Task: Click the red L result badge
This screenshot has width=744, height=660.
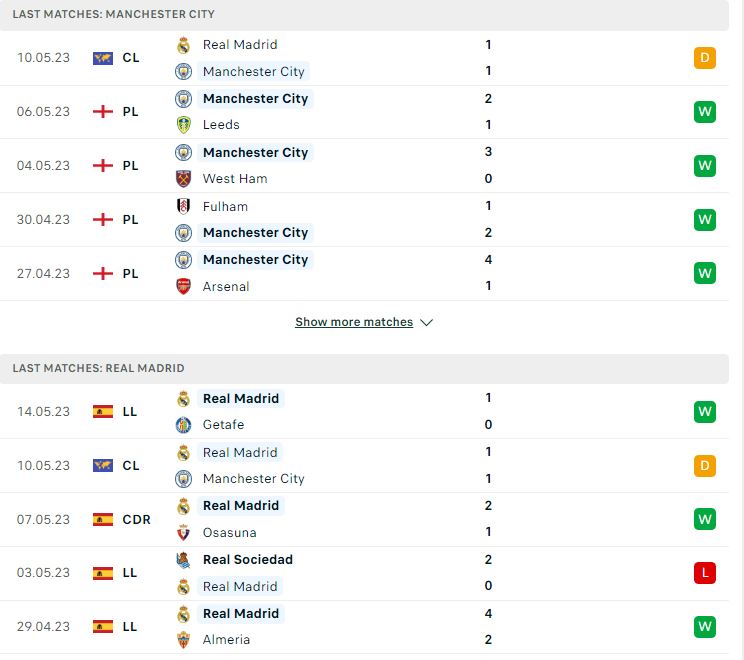Action: point(705,573)
